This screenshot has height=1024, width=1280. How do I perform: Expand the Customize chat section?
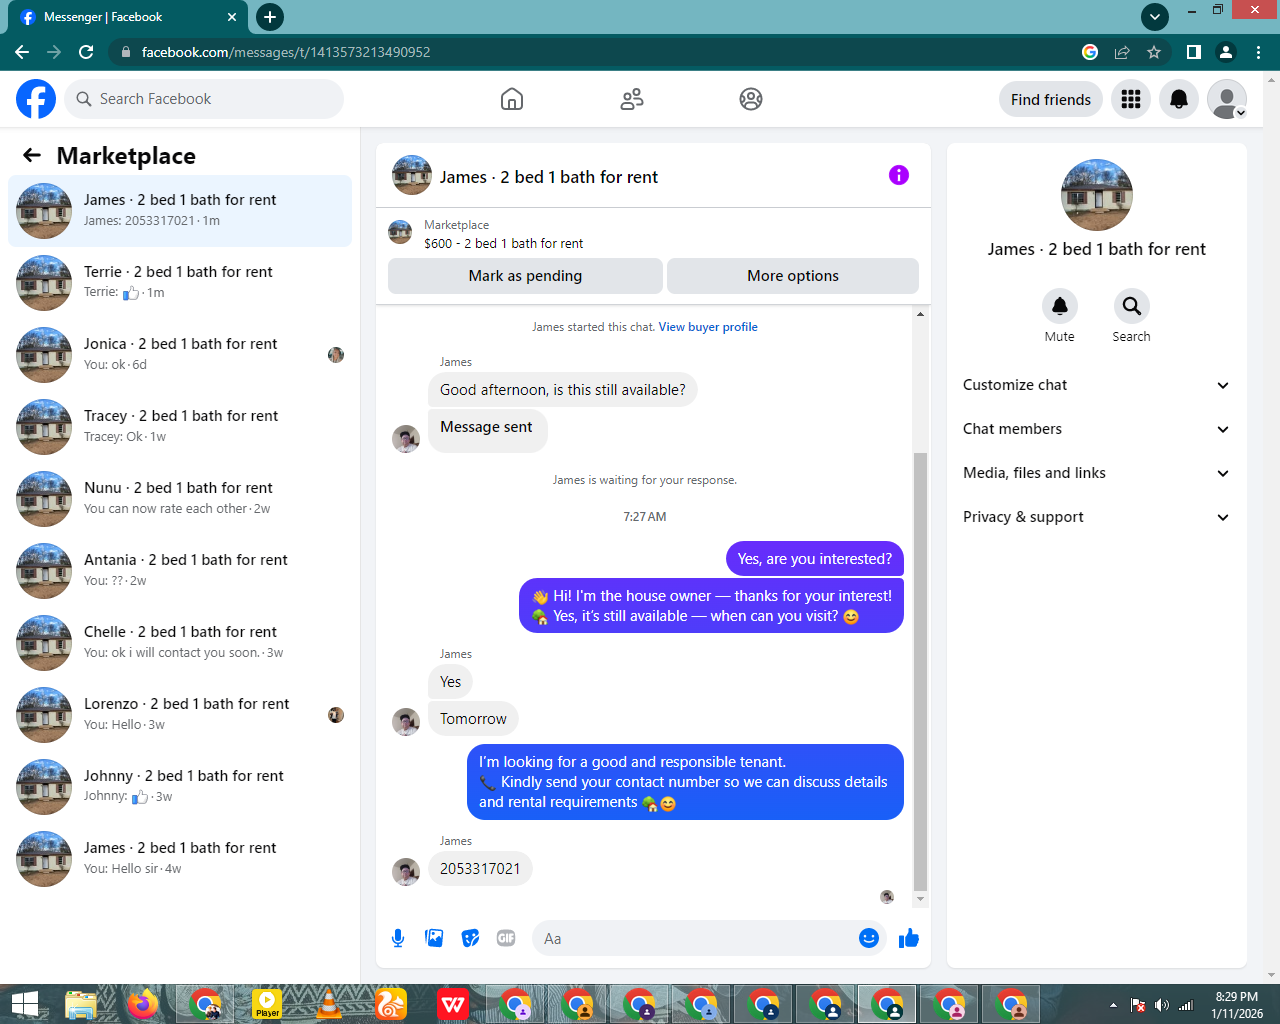[x=1097, y=385]
